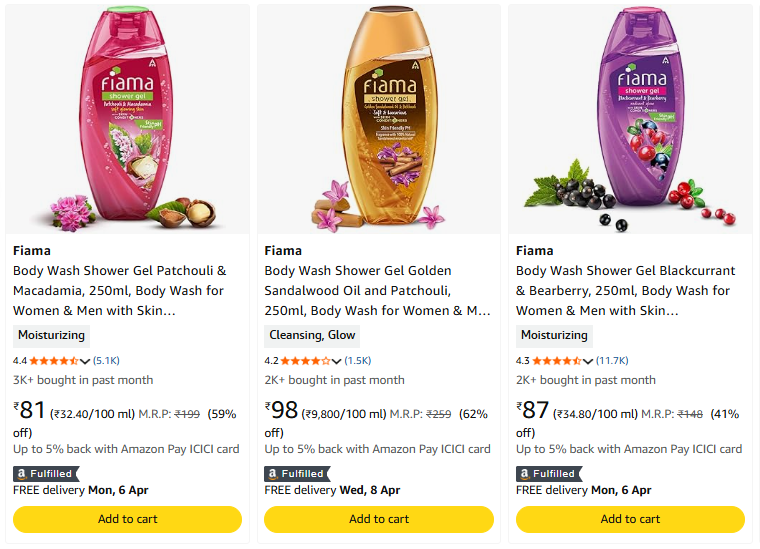760x549 pixels.
Task: Add Golden Sandalwood Oil gel to cart
Action: coord(379,519)
